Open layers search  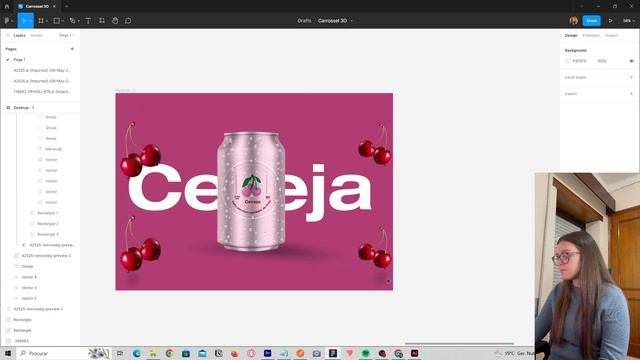coord(8,36)
